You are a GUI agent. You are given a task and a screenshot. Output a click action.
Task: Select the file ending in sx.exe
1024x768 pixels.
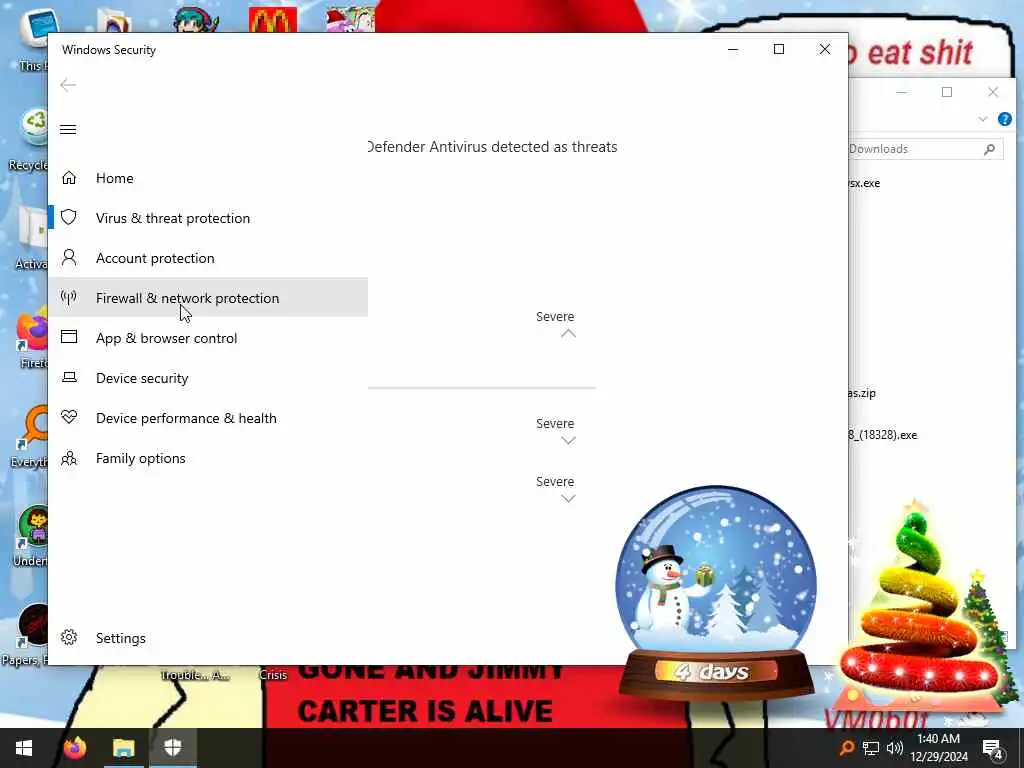point(864,184)
